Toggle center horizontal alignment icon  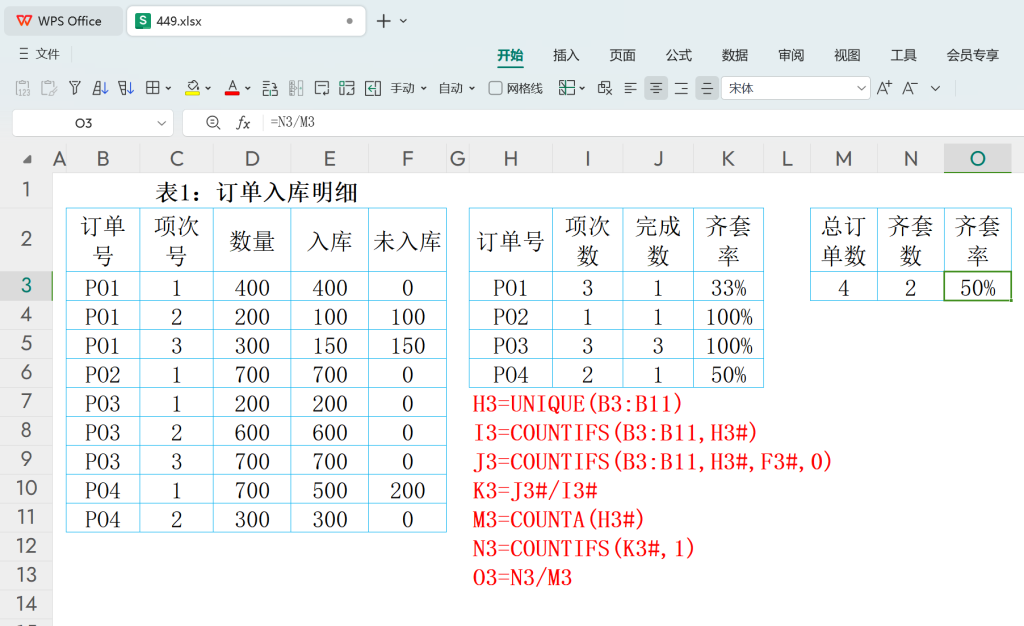pyautogui.click(x=656, y=88)
